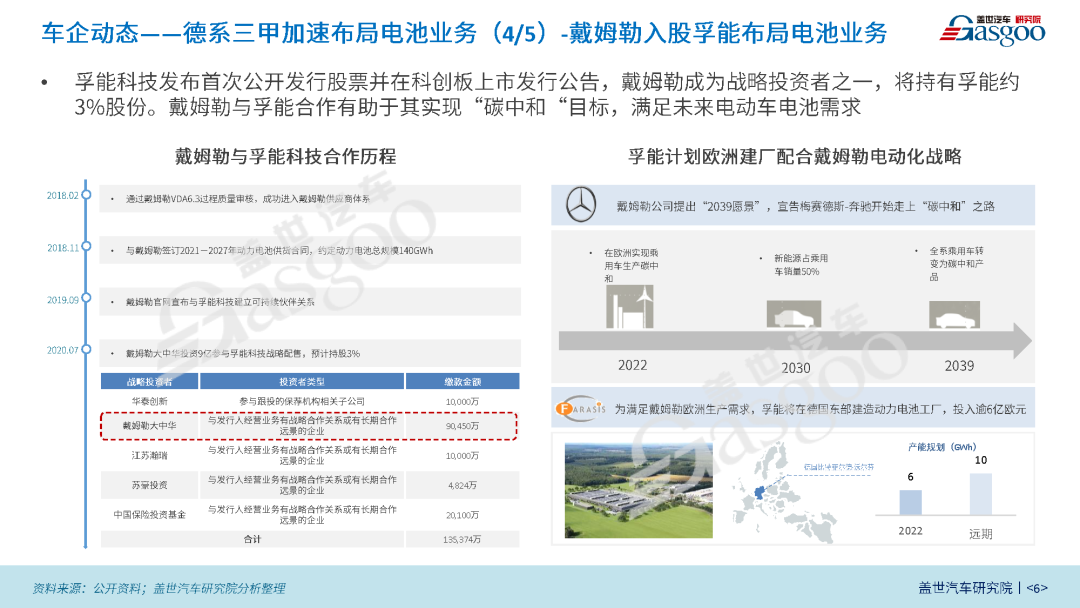
Task: Click the aerial photo of the battery factory
Action: 638,490
